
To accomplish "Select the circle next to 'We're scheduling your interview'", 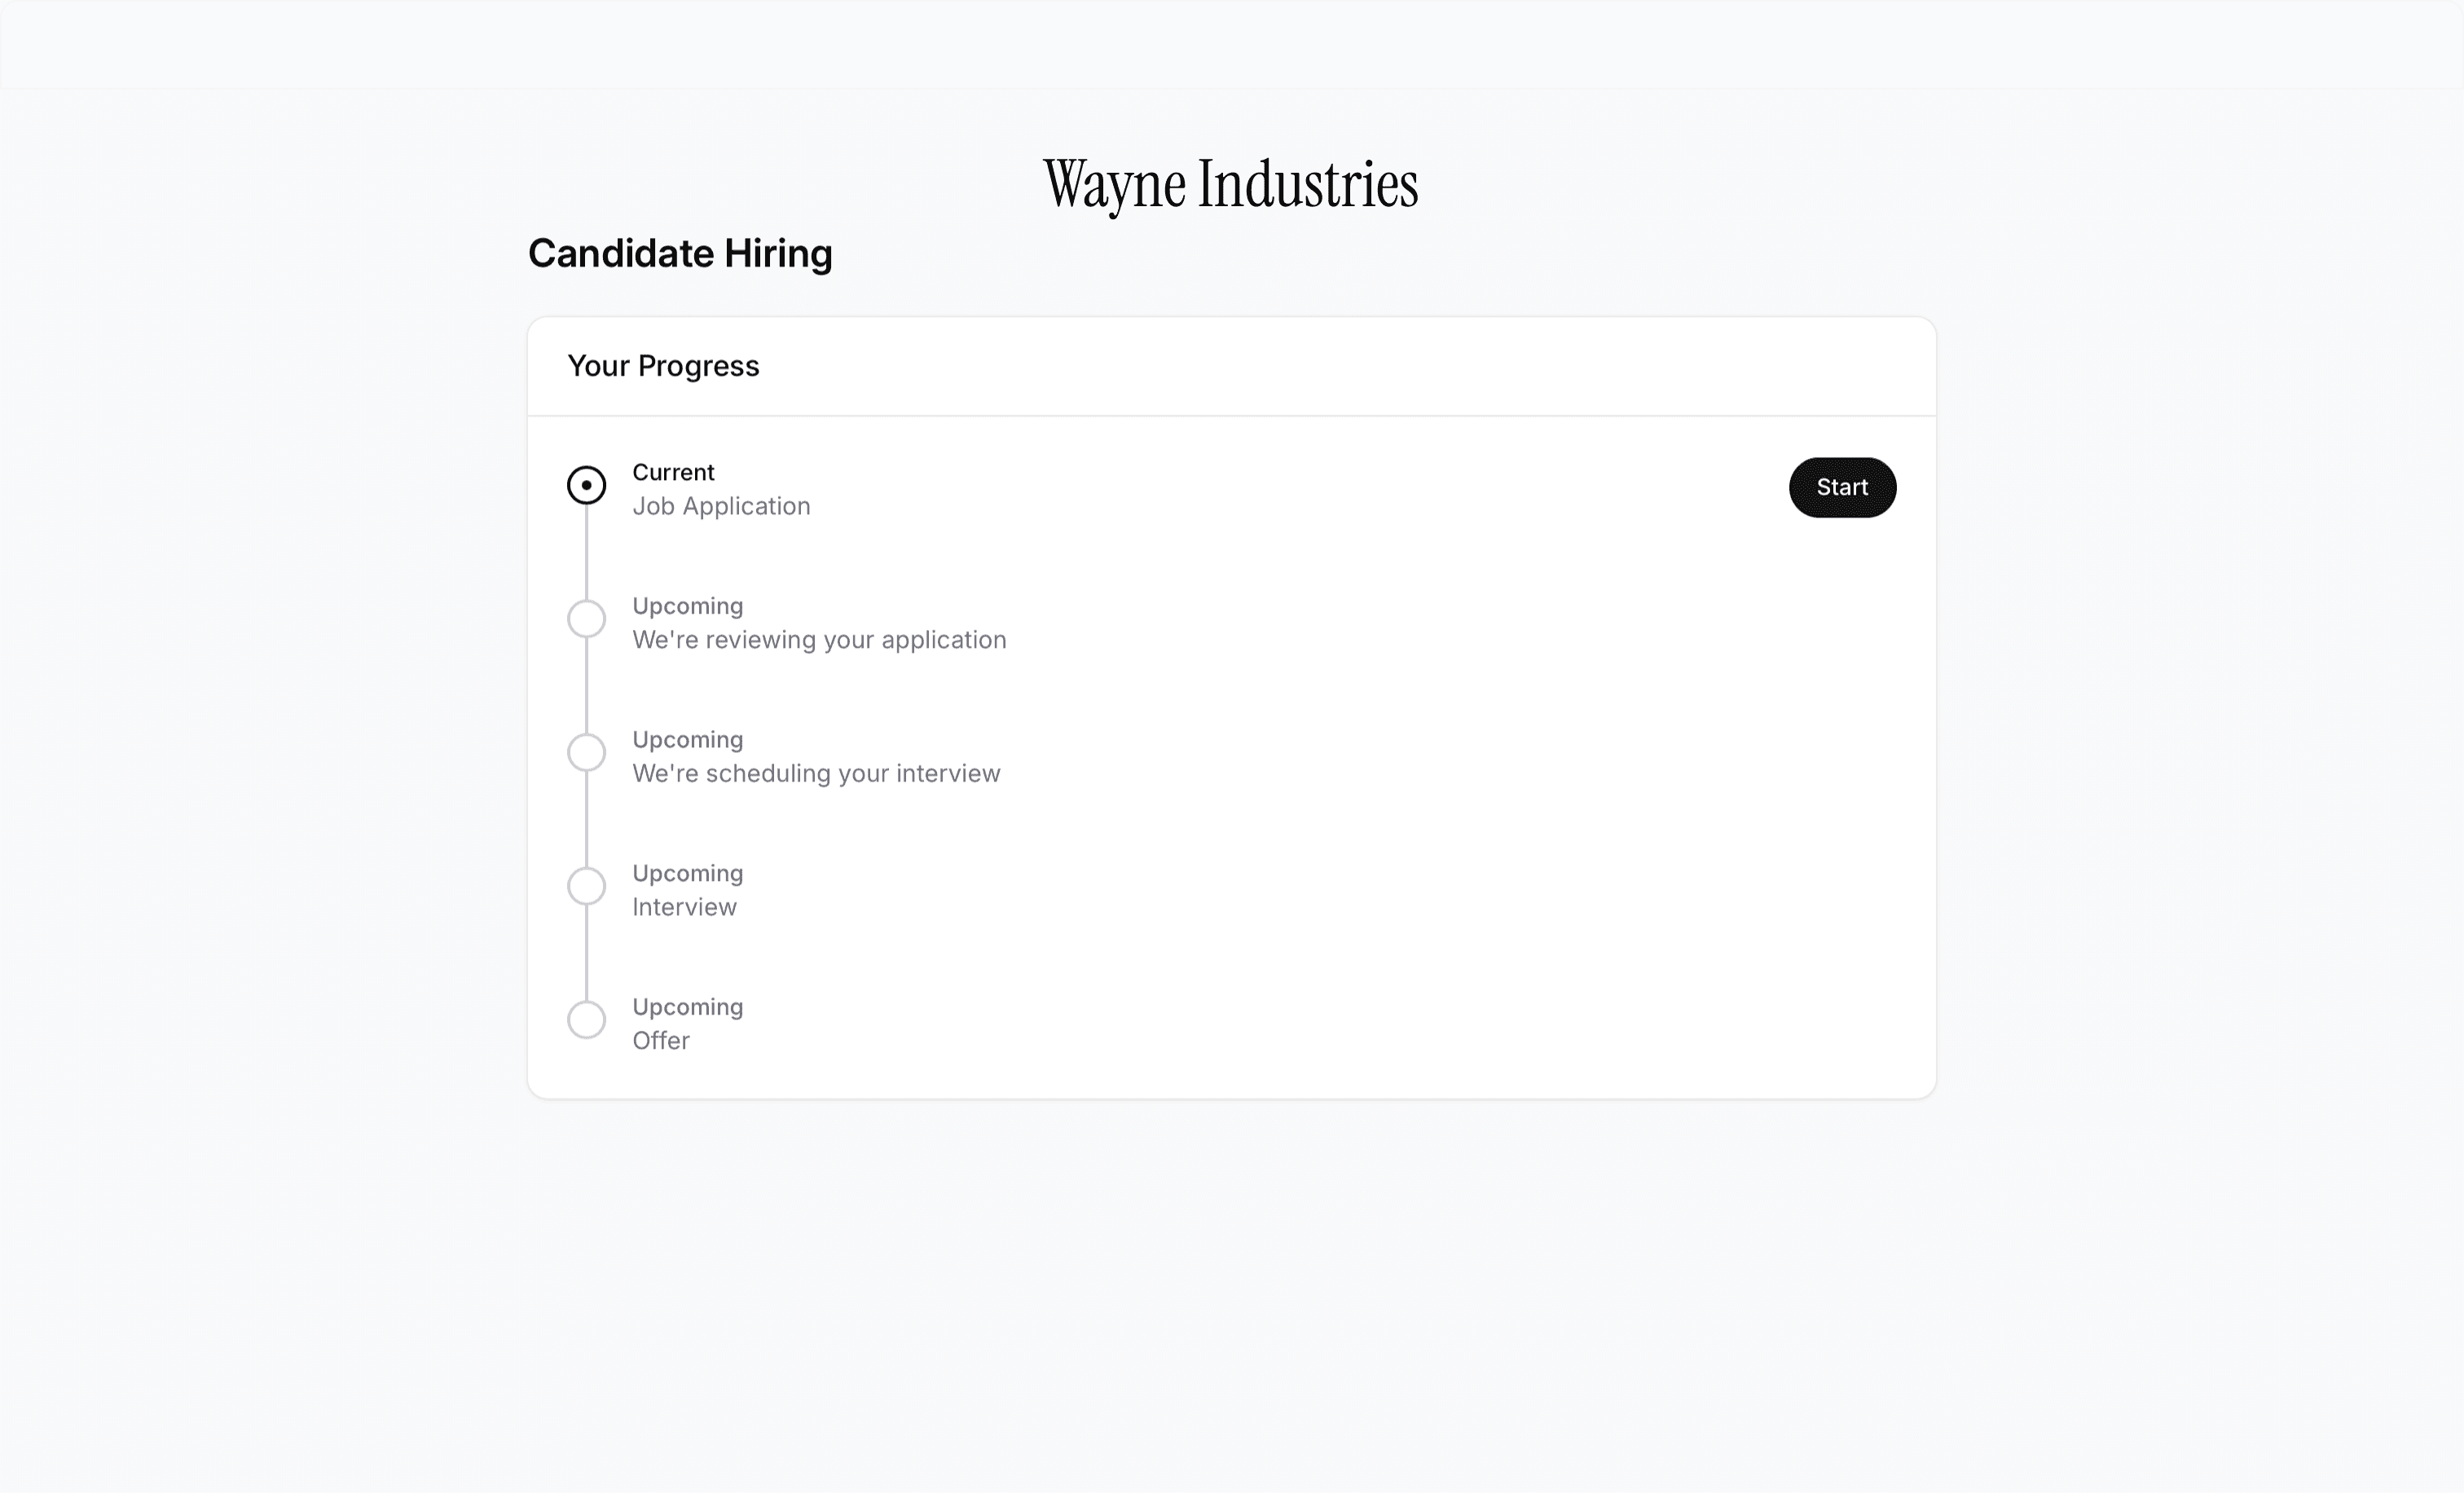I will pos(586,752).
